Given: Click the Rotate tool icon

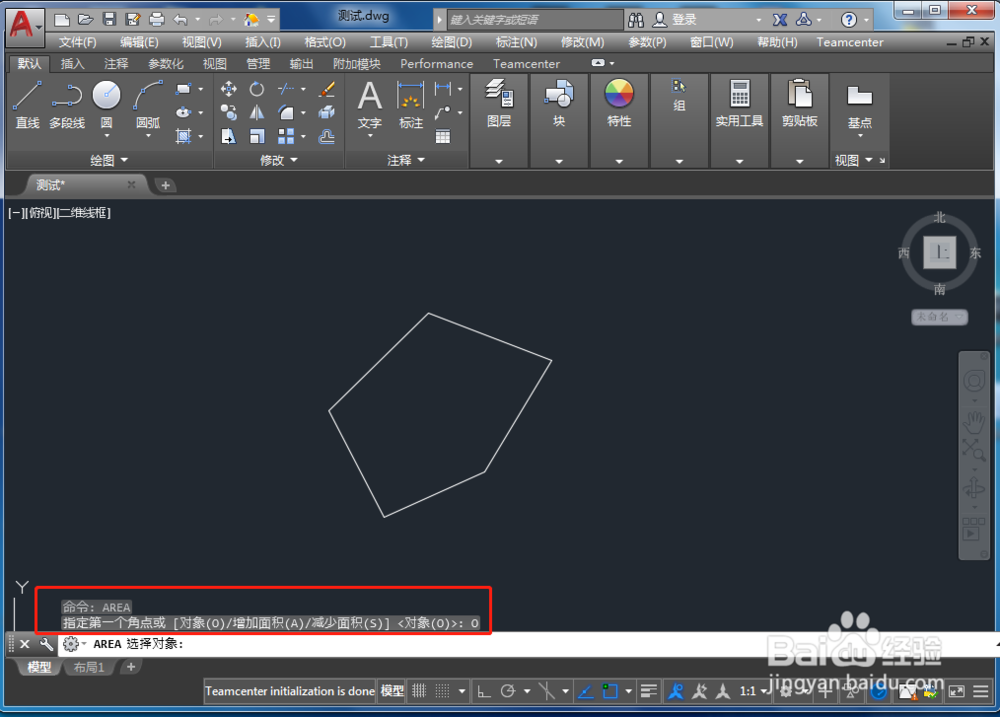Looking at the screenshot, I should (x=256, y=89).
